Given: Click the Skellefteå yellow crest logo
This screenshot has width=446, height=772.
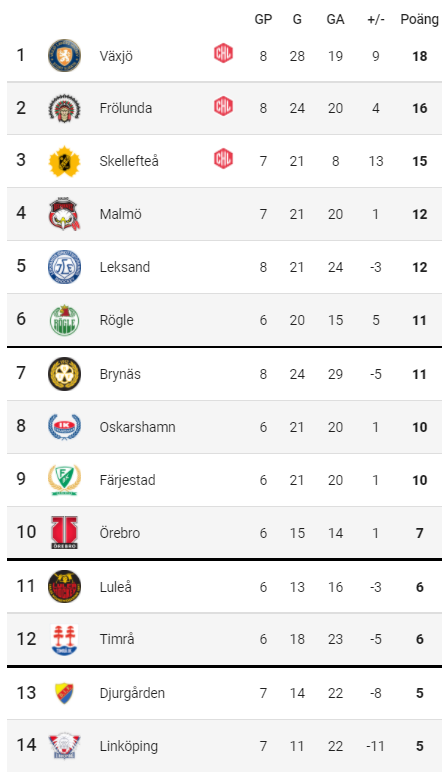Looking at the screenshot, I should [x=64, y=161].
